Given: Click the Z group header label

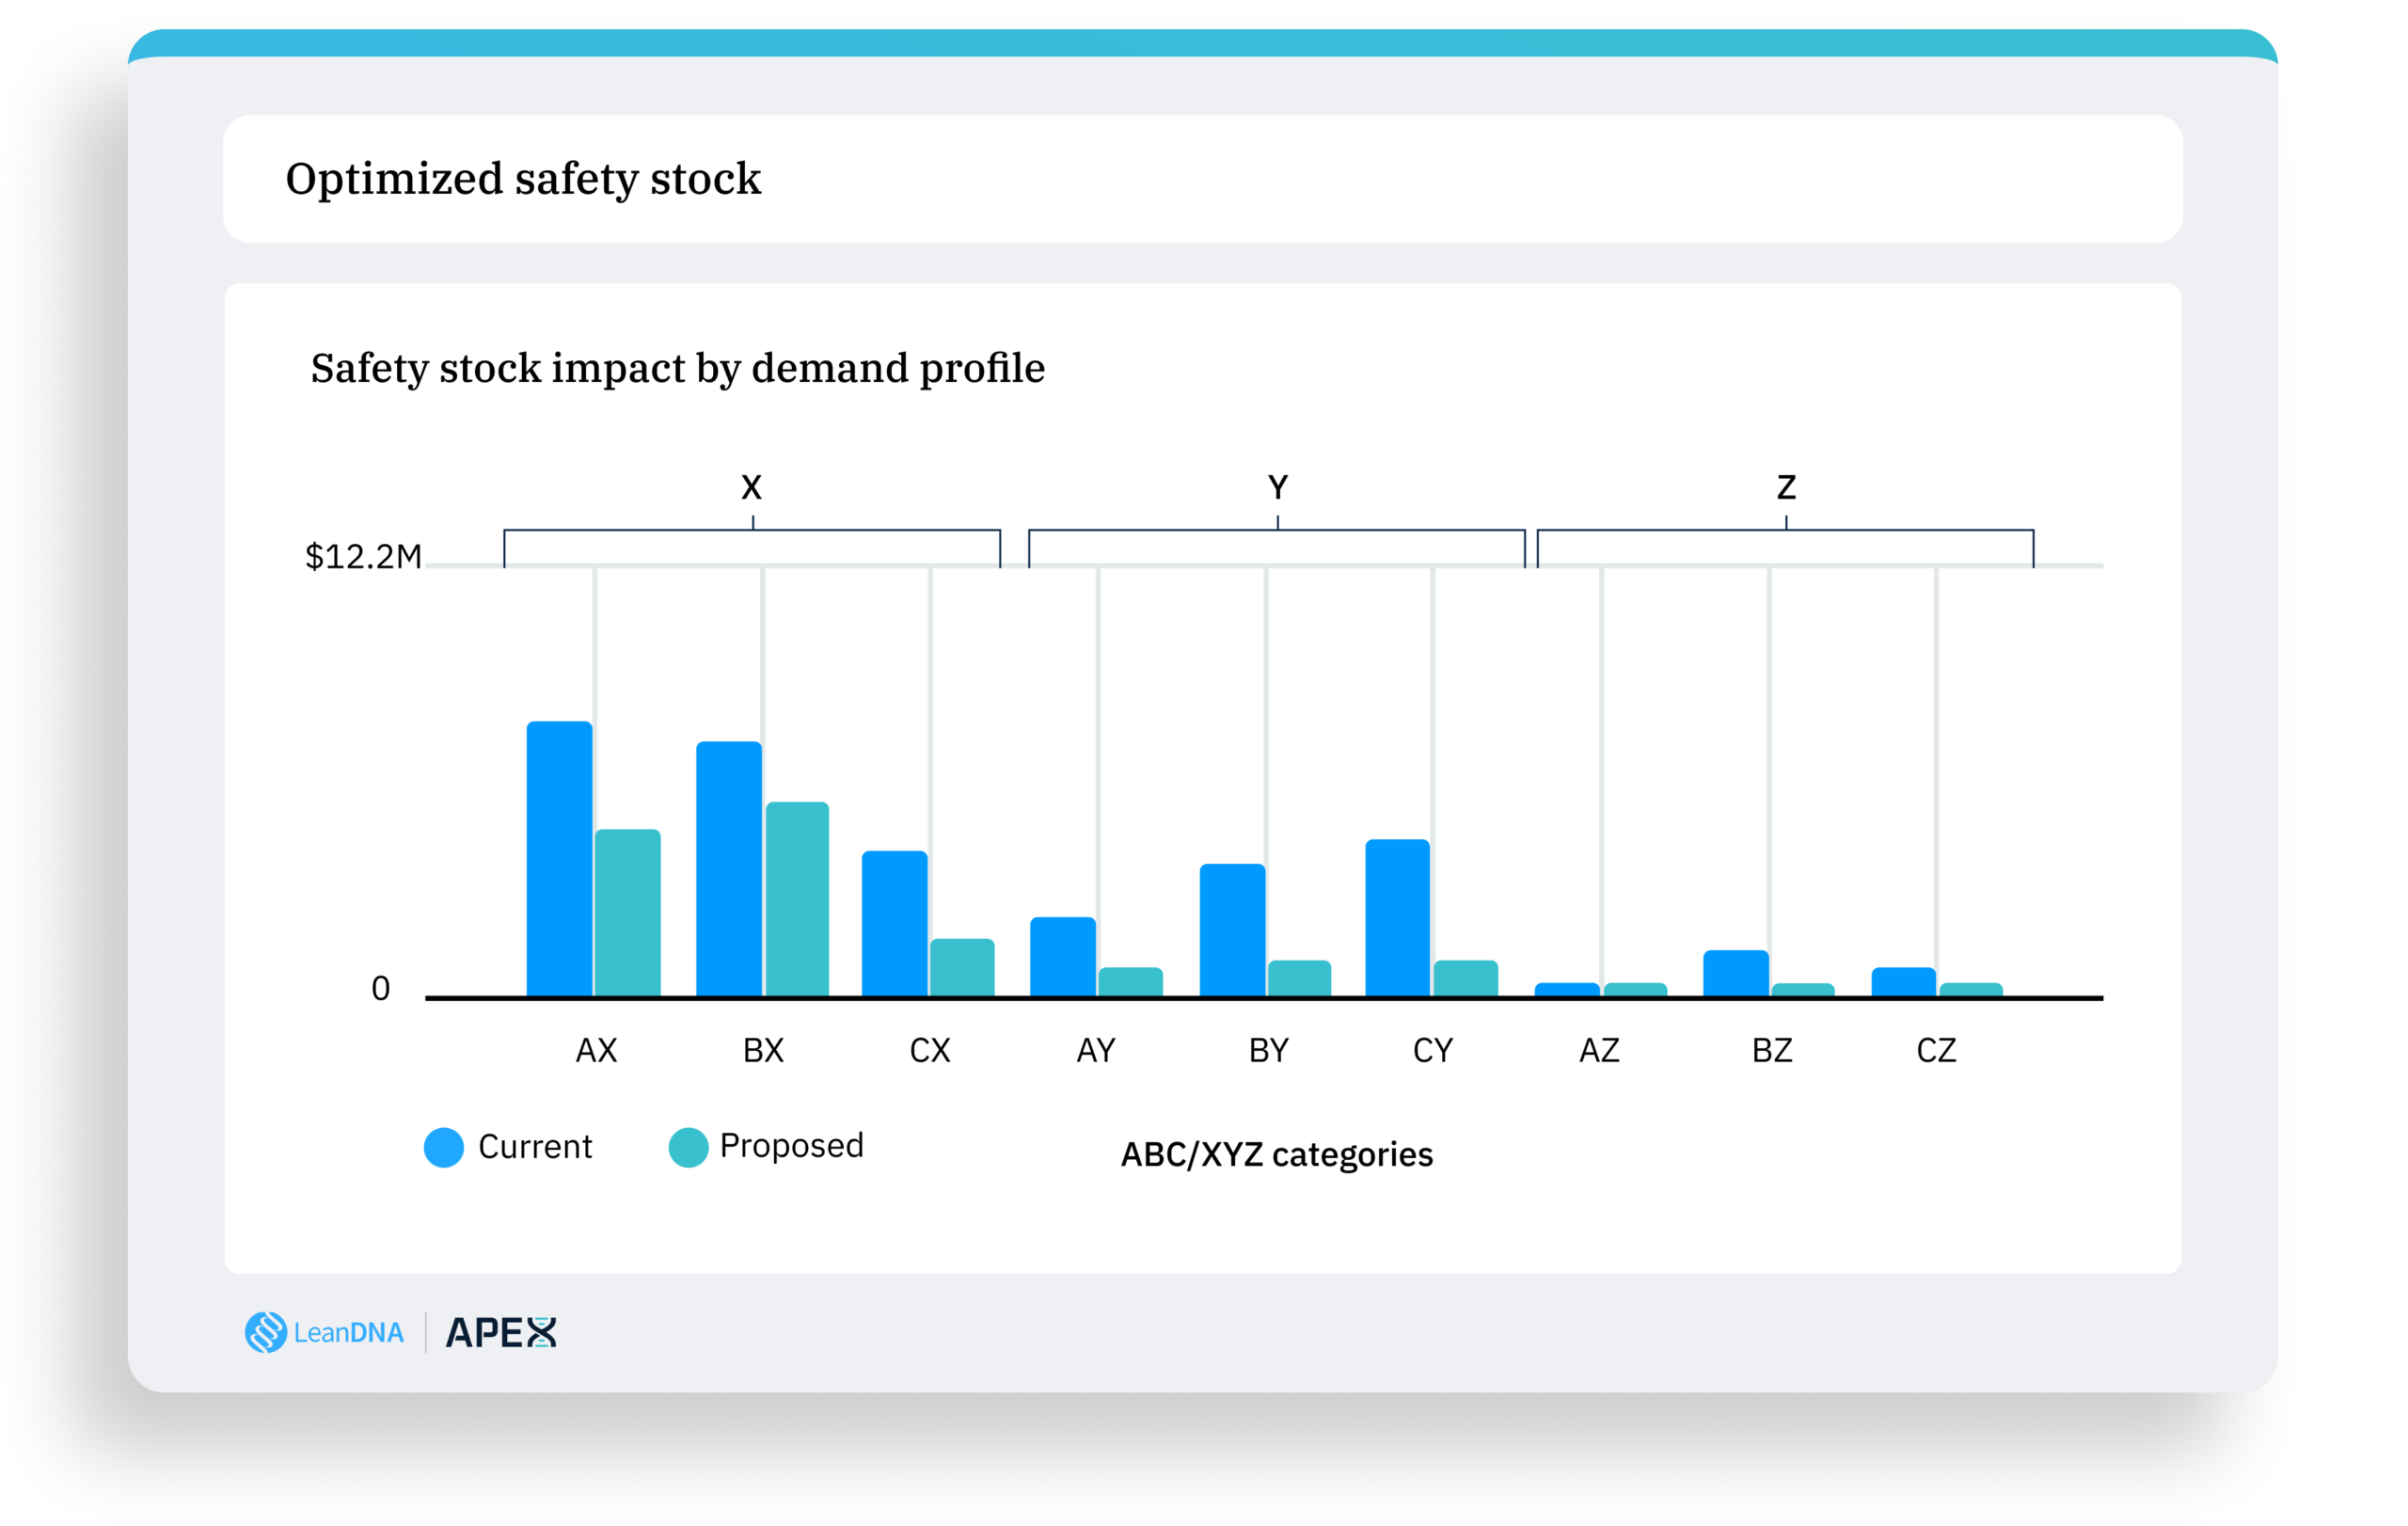Looking at the screenshot, I should (x=1787, y=488).
